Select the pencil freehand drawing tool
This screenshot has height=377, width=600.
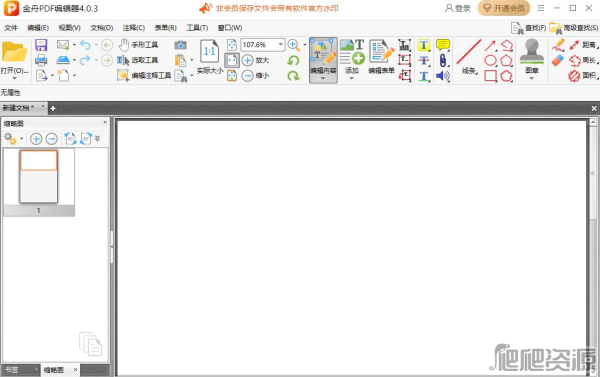[x=558, y=45]
